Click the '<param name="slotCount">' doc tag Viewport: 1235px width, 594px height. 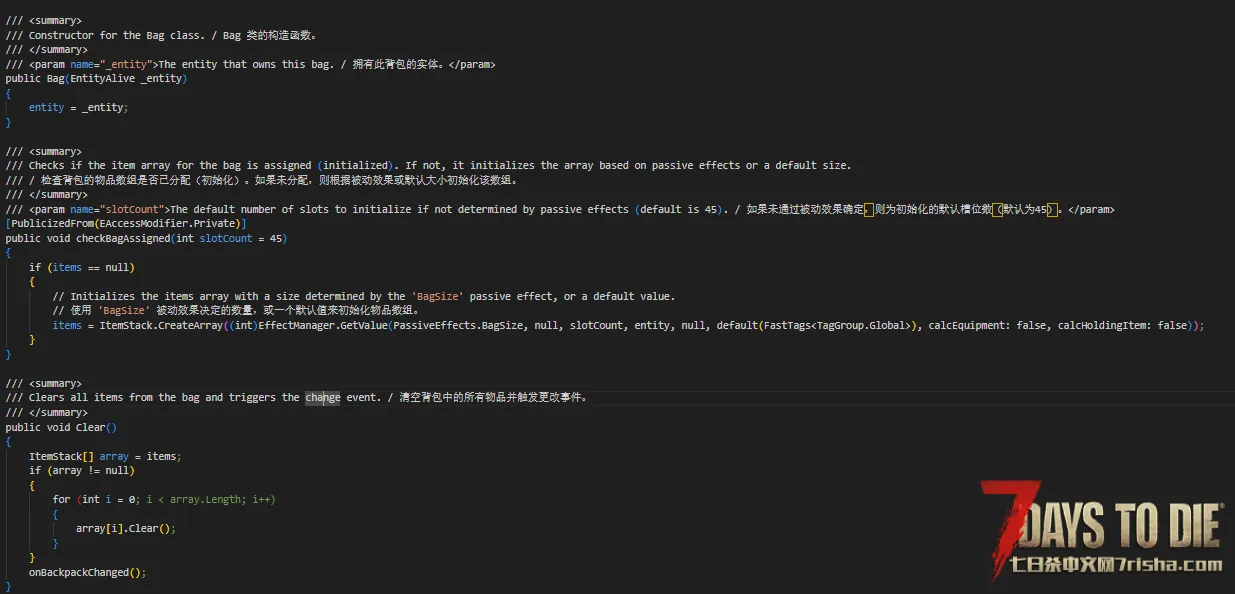tap(100, 209)
